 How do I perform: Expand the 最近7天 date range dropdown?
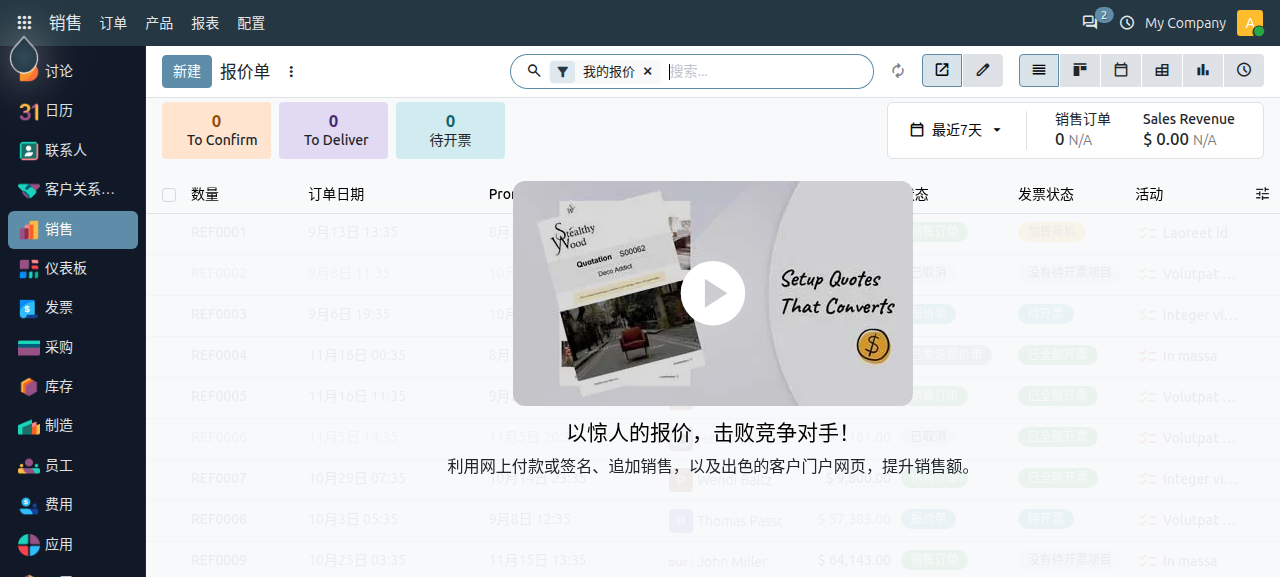point(956,130)
